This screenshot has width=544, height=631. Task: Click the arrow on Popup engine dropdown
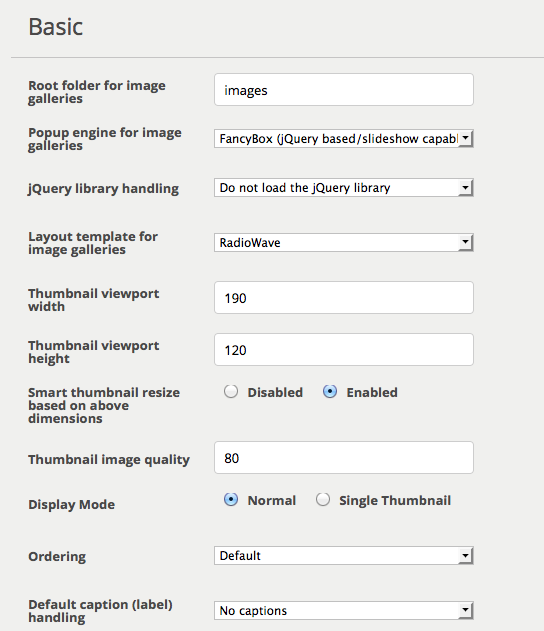466,139
